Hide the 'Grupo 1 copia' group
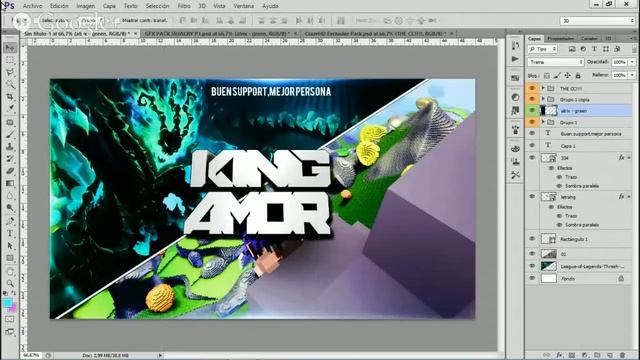Screen dimensions: 640x360 (x=532, y=99)
